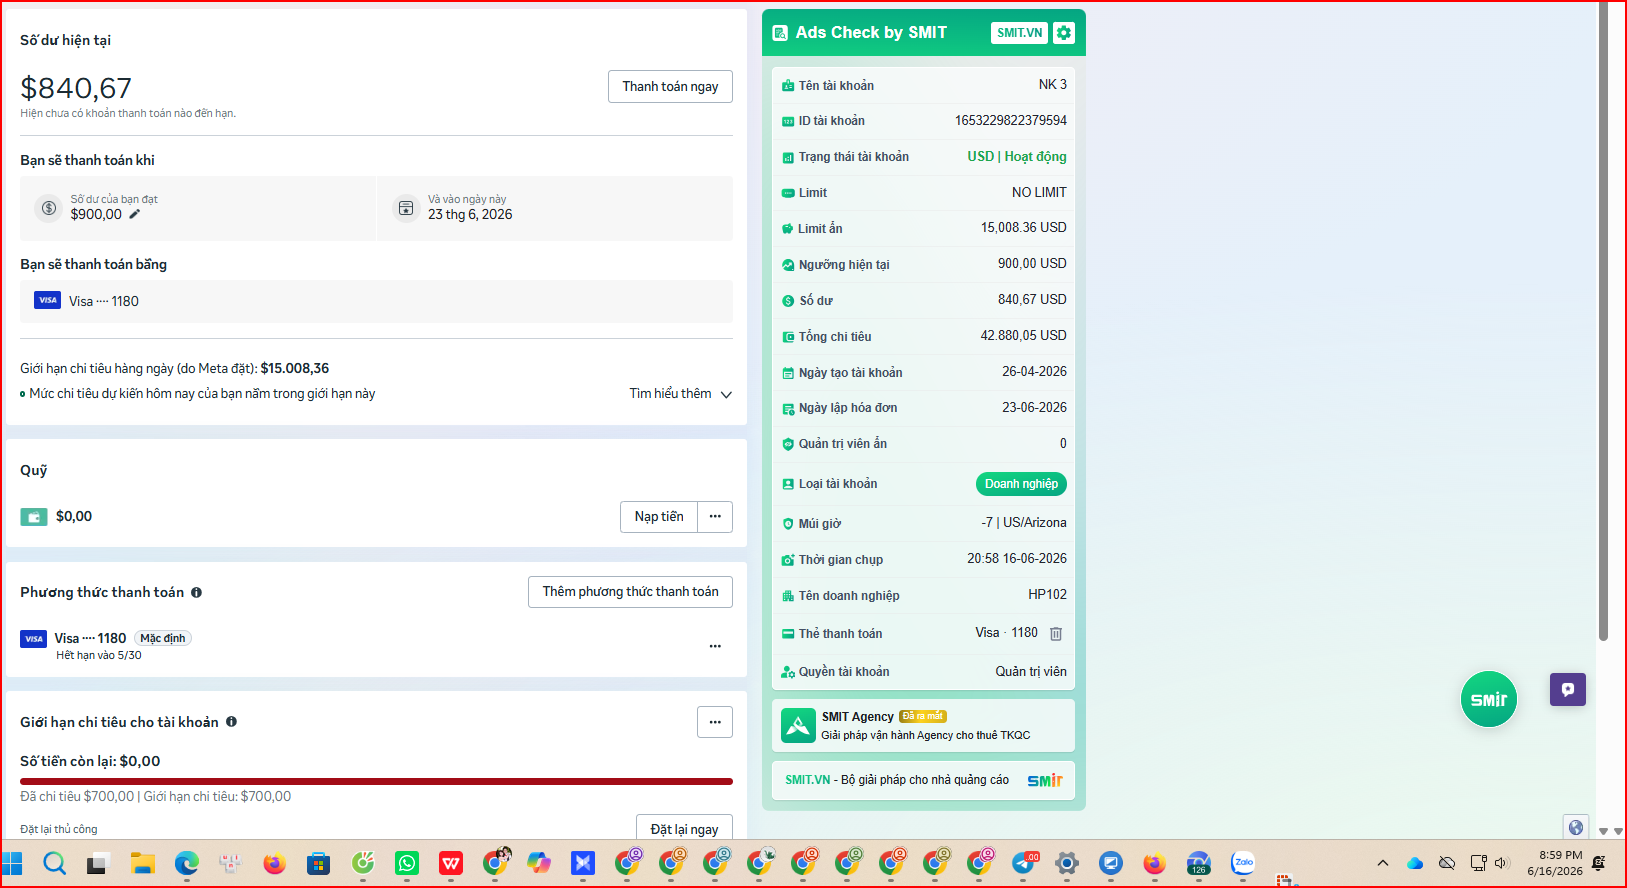Click the Ads Check by SMIT header logo icon
Image resolution: width=1627 pixels, height=888 pixels.
coord(780,33)
